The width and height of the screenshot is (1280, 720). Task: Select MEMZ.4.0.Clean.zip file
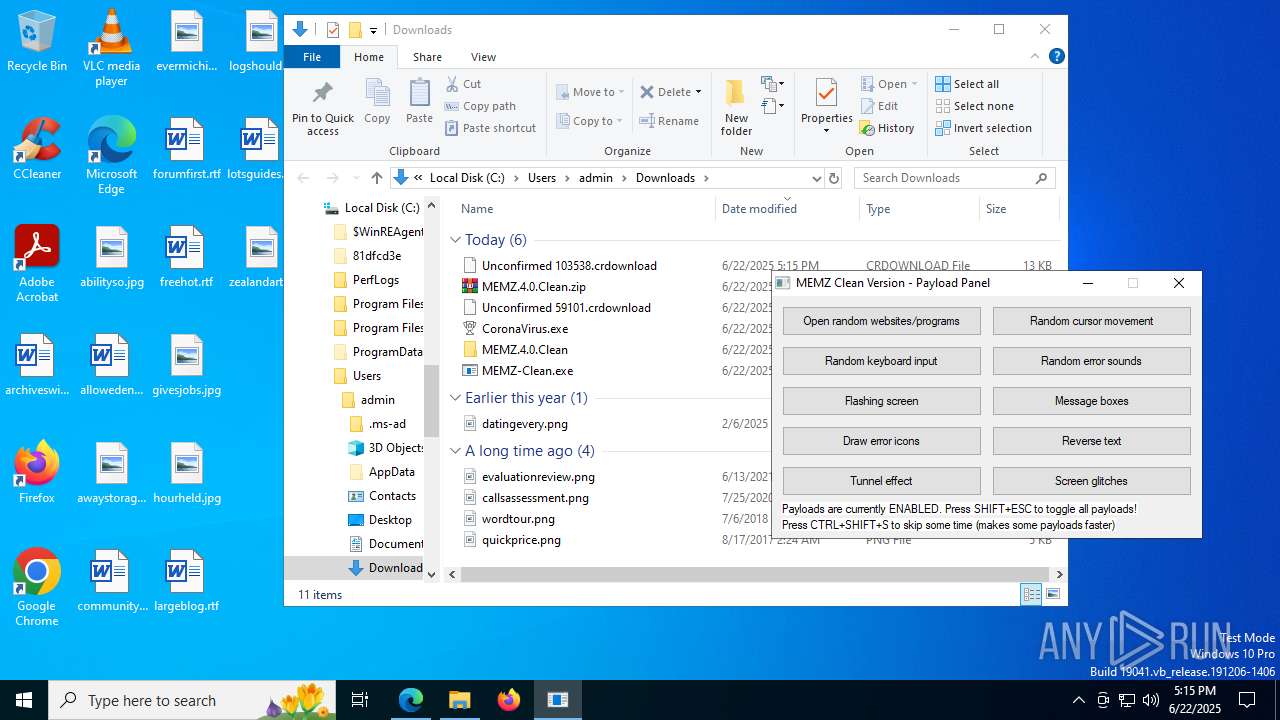533,287
